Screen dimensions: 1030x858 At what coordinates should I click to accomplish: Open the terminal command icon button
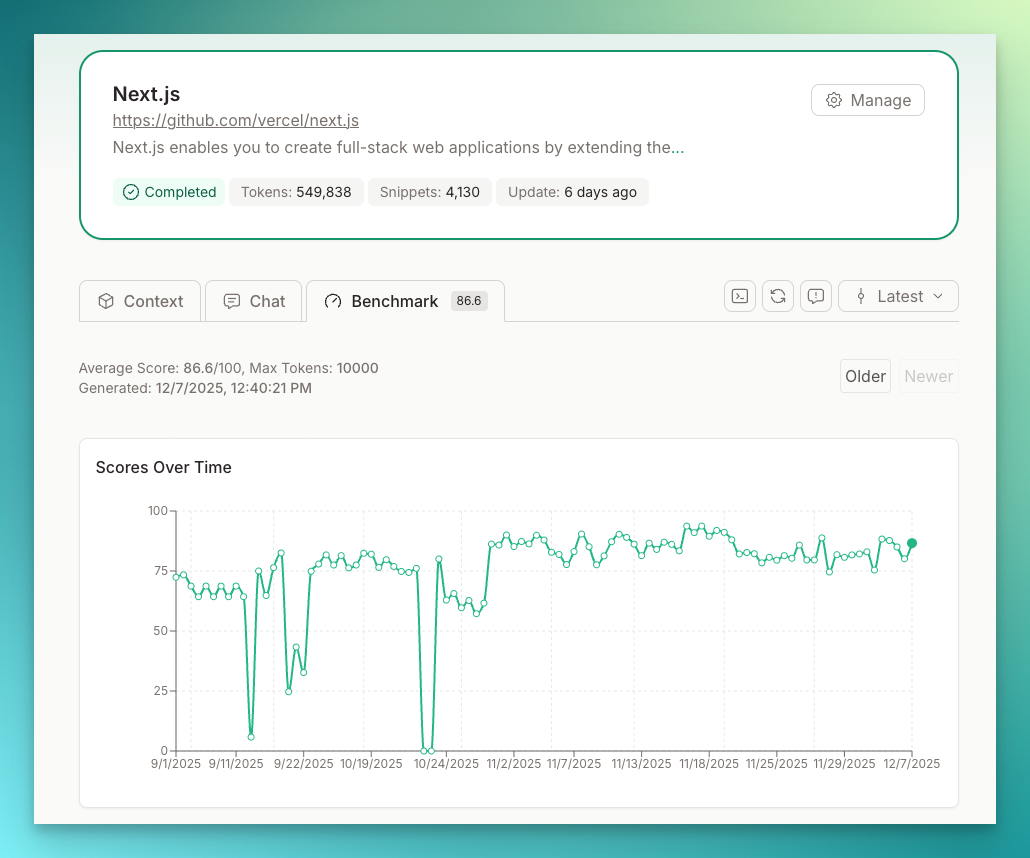(740, 296)
